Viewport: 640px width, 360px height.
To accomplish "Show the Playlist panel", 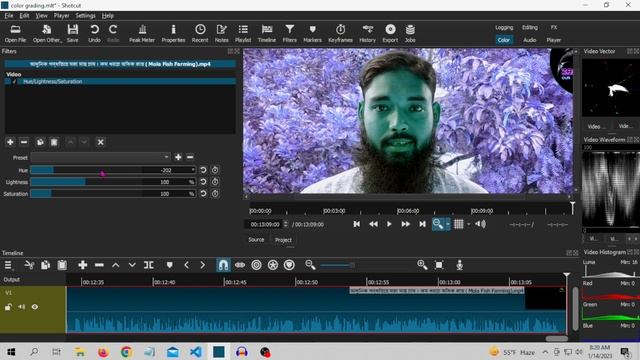I will click(x=243, y=33).
